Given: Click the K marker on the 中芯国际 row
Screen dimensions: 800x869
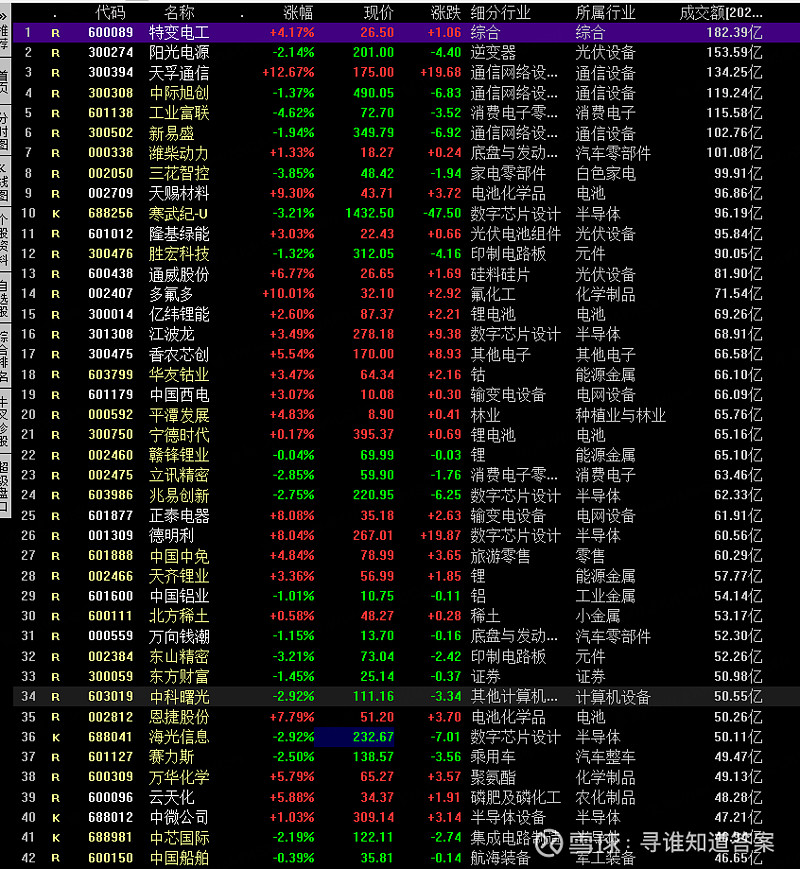Looking at the screenshot, I should click(55, 838).
